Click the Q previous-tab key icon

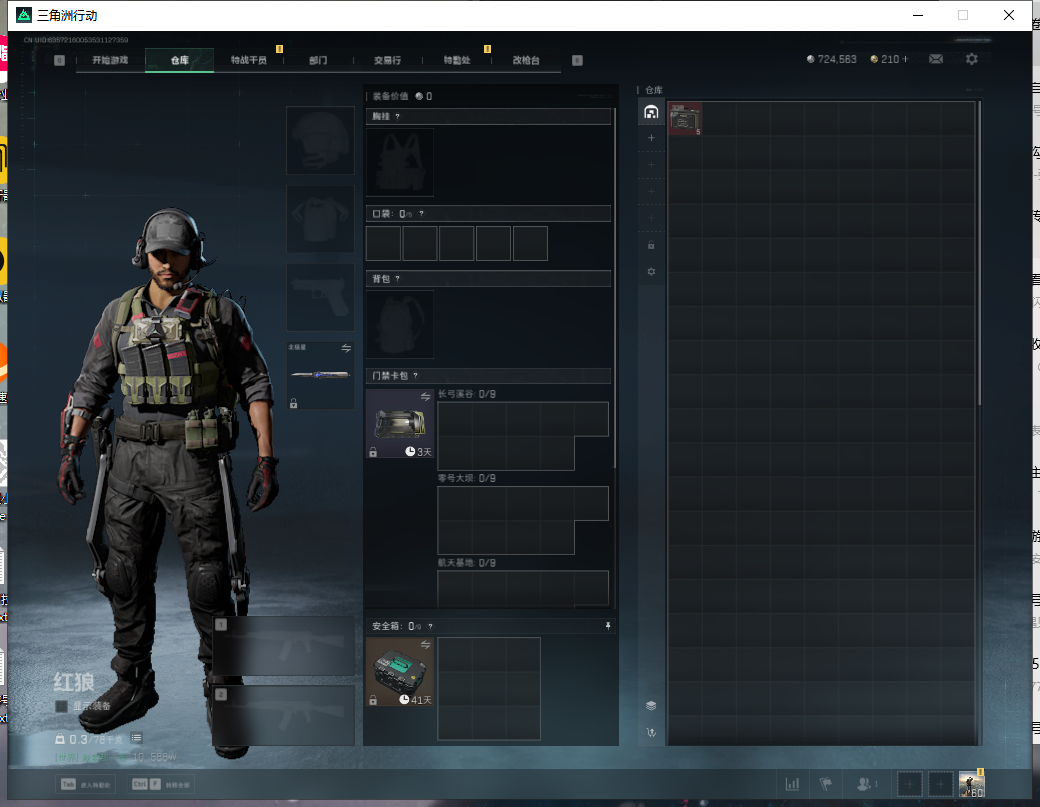tap(60, 60)
